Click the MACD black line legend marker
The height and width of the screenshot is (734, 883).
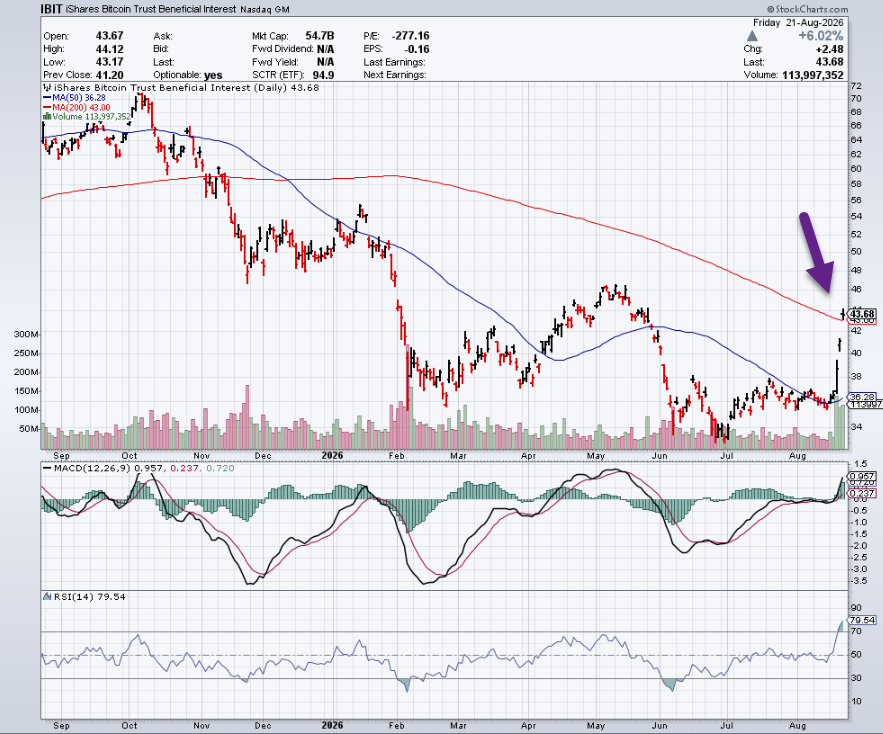(x=47, y=468)
